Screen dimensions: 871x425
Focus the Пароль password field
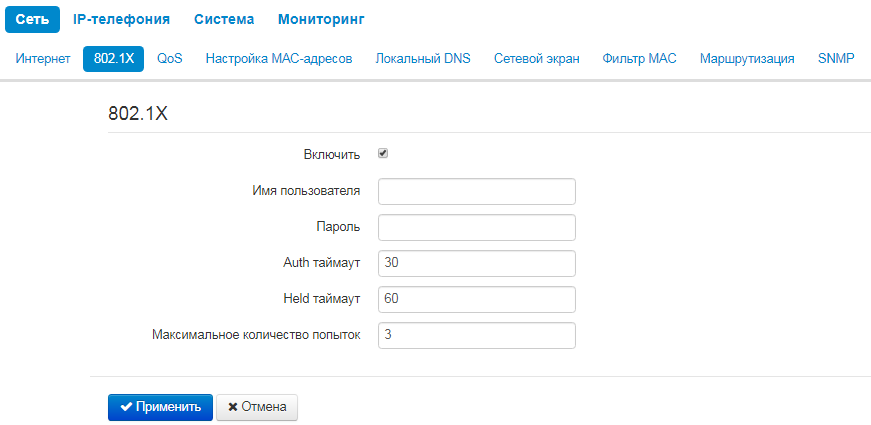477,227
